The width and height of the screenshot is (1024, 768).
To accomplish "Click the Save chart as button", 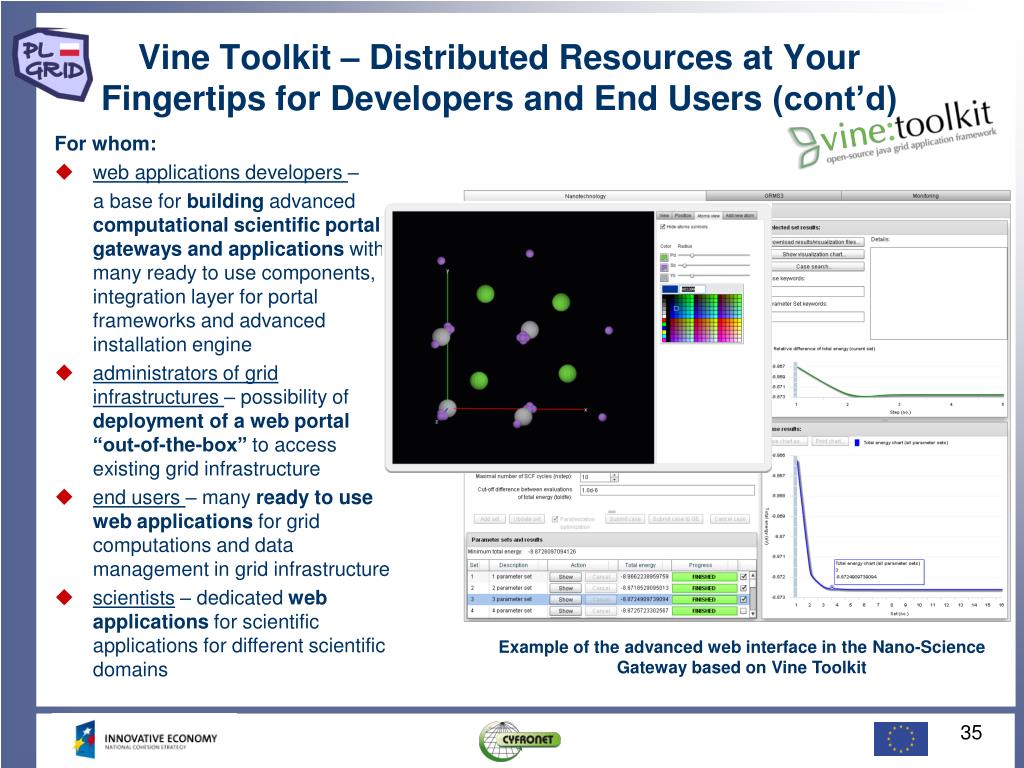I will click(790, 441).
